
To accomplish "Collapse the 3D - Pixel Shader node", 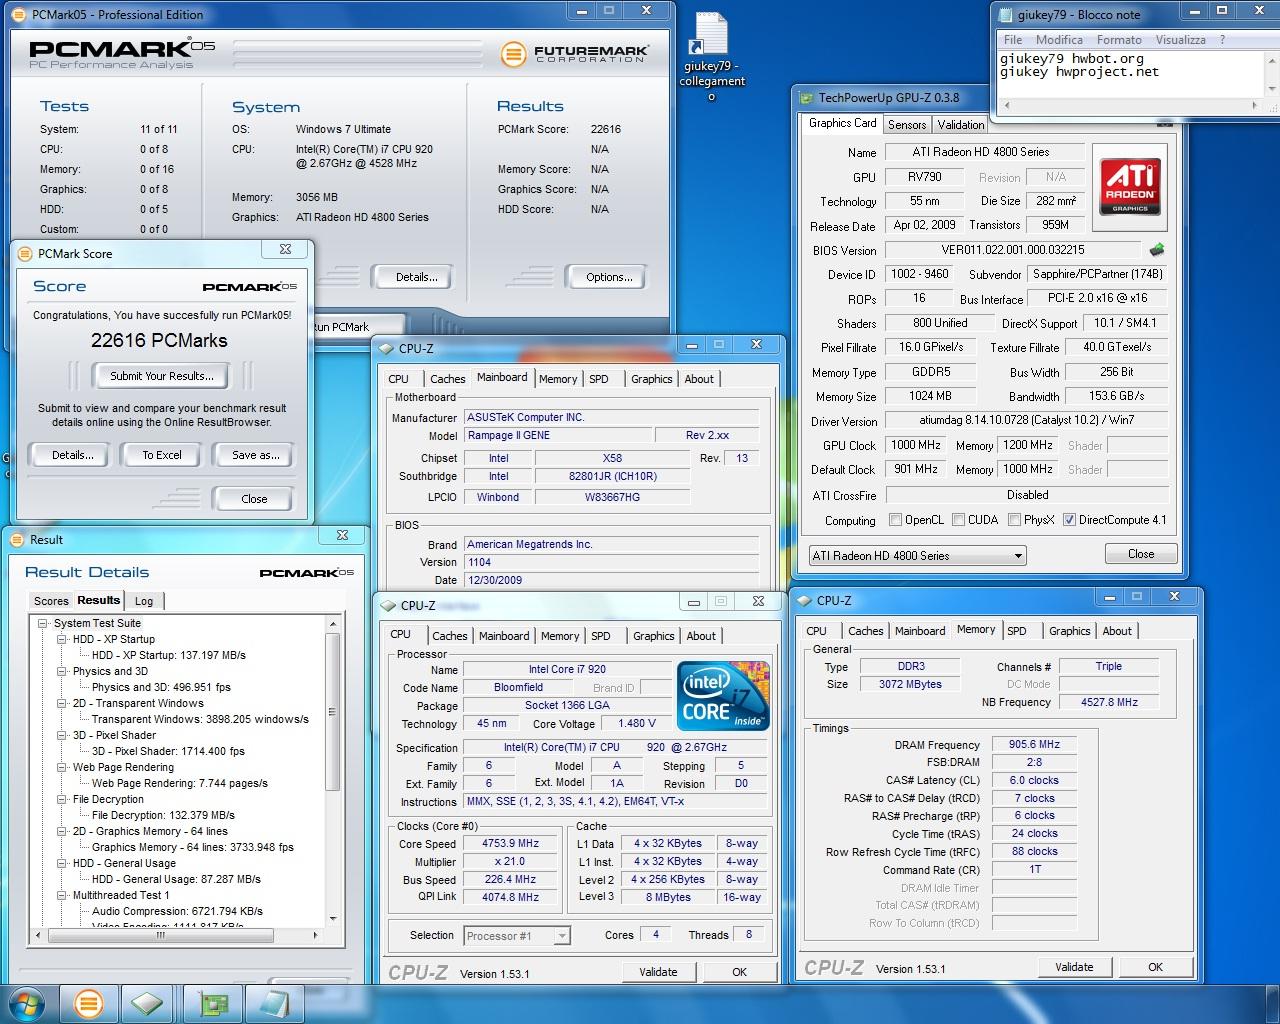I will pyautogui.click(x=62, y=735).
